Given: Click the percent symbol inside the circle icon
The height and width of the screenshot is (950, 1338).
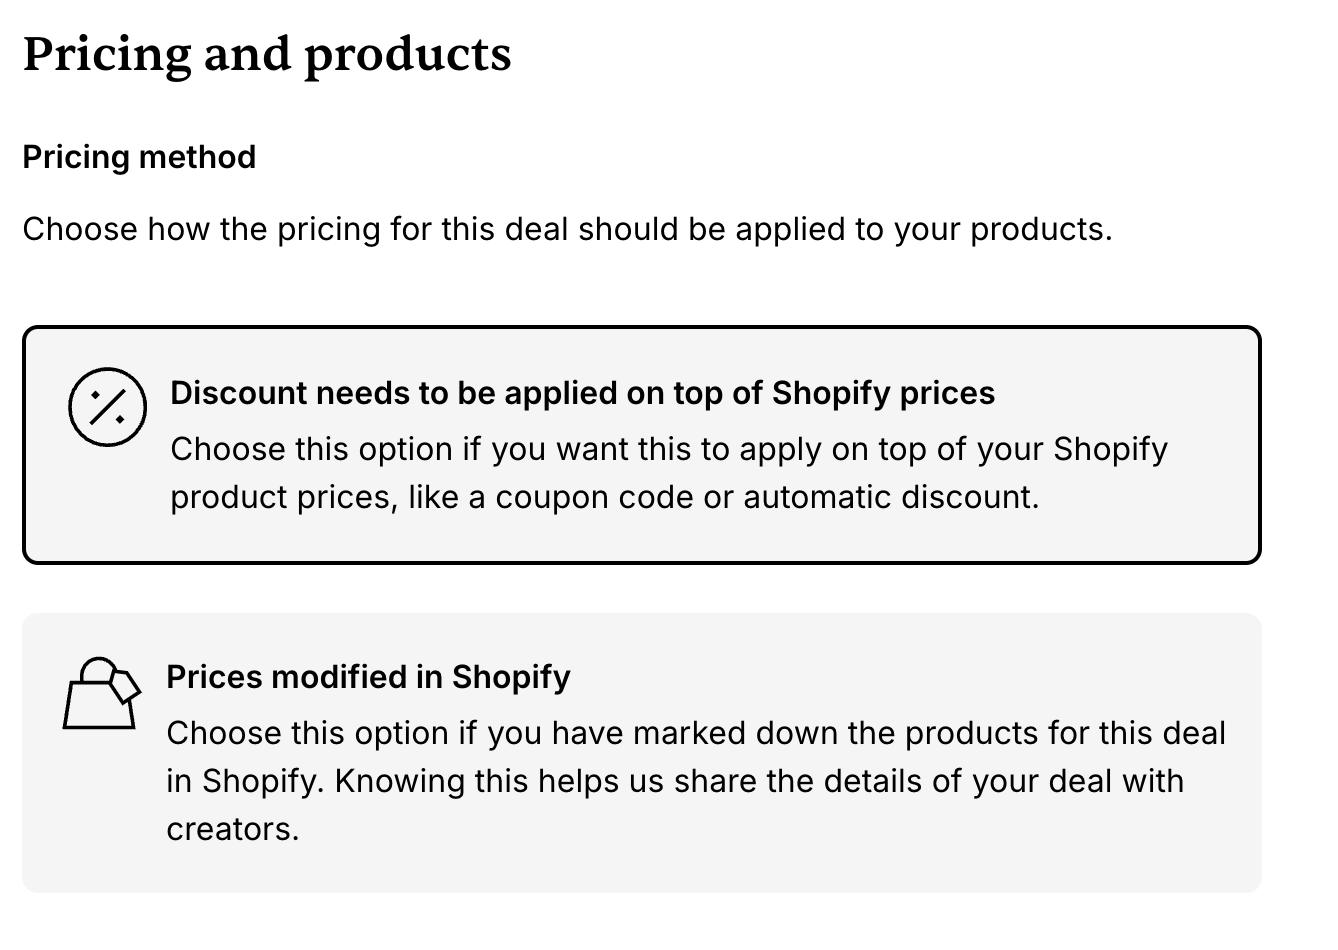Looking at the screenshot, I should click(x=107, y=407).
